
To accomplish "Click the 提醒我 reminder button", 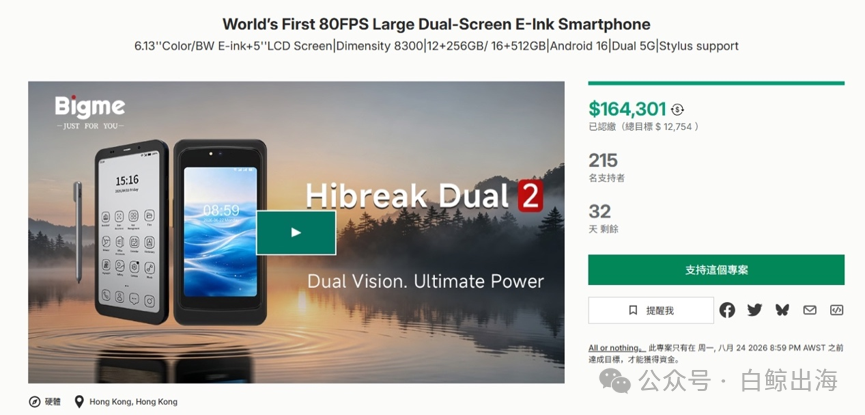I will [x=651, y=311].
